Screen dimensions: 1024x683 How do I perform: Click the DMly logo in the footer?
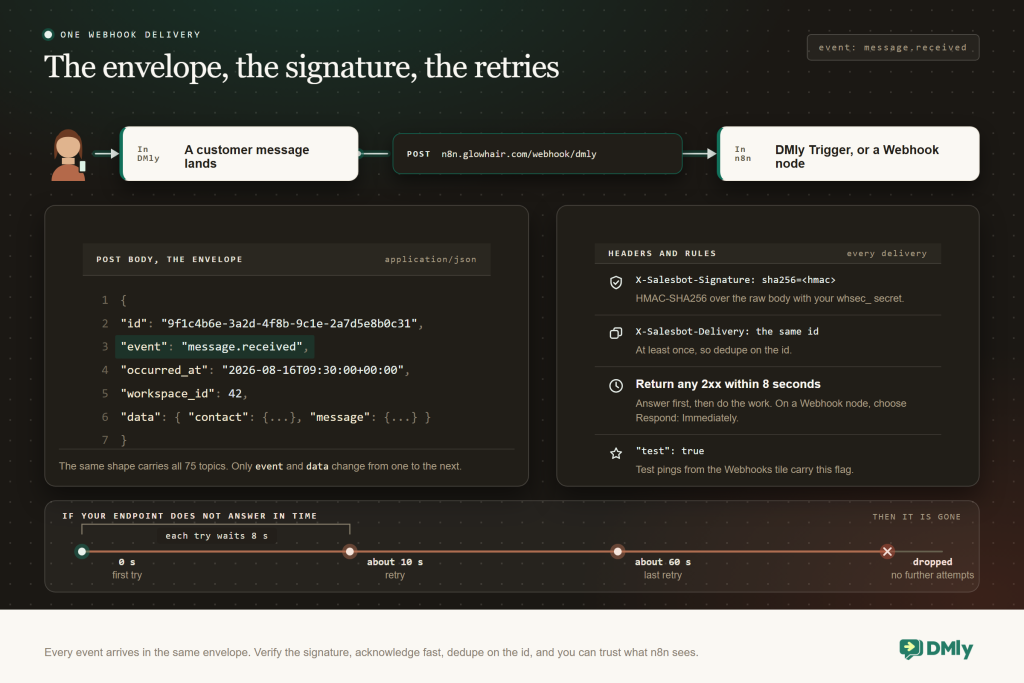coord(936,648)
